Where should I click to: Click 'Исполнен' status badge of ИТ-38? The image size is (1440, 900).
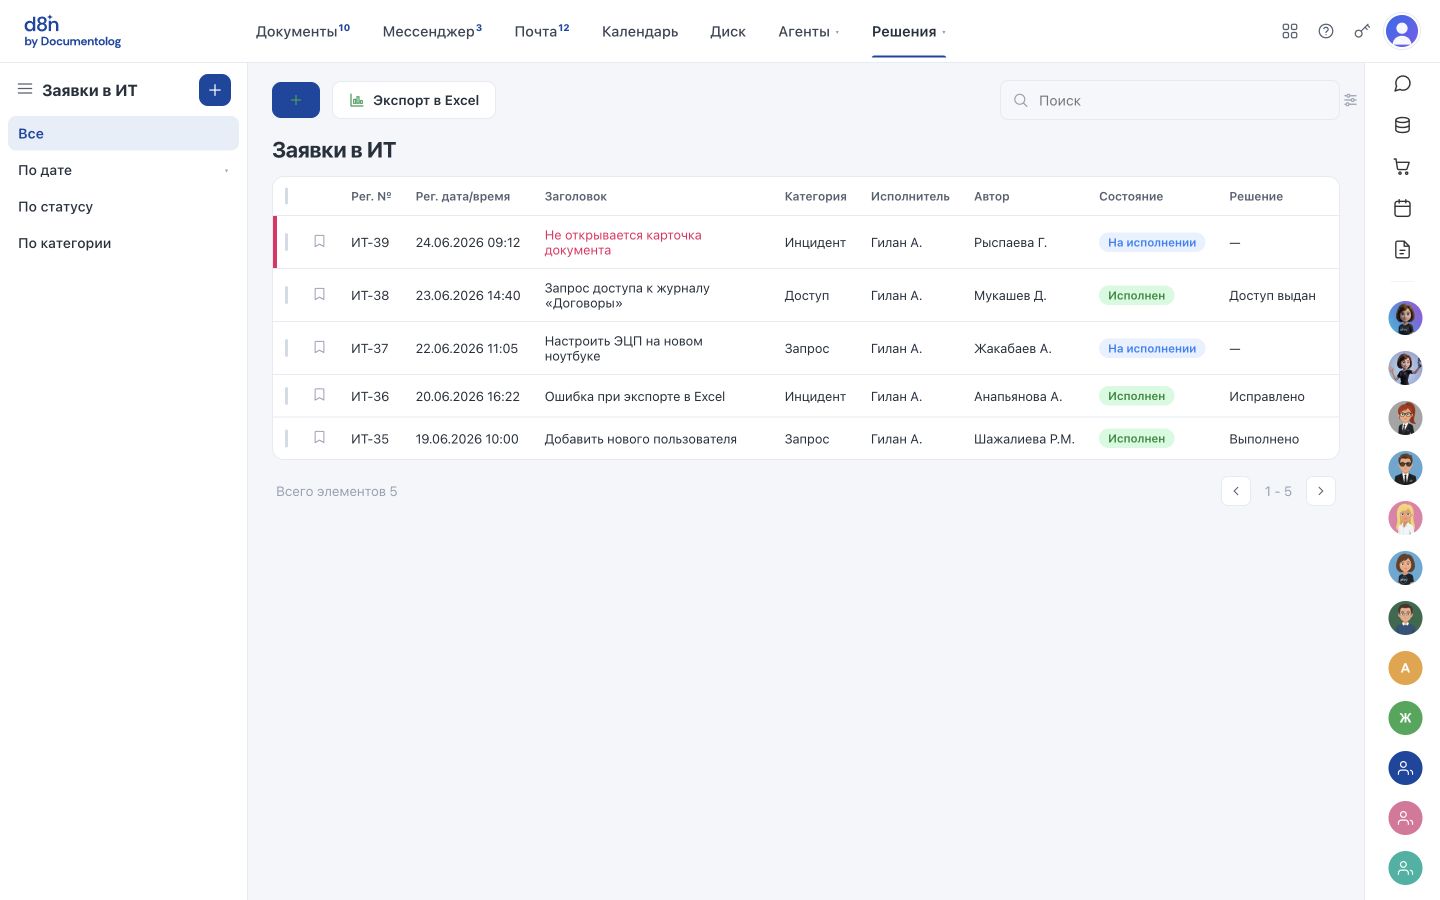click(1137, 295)
